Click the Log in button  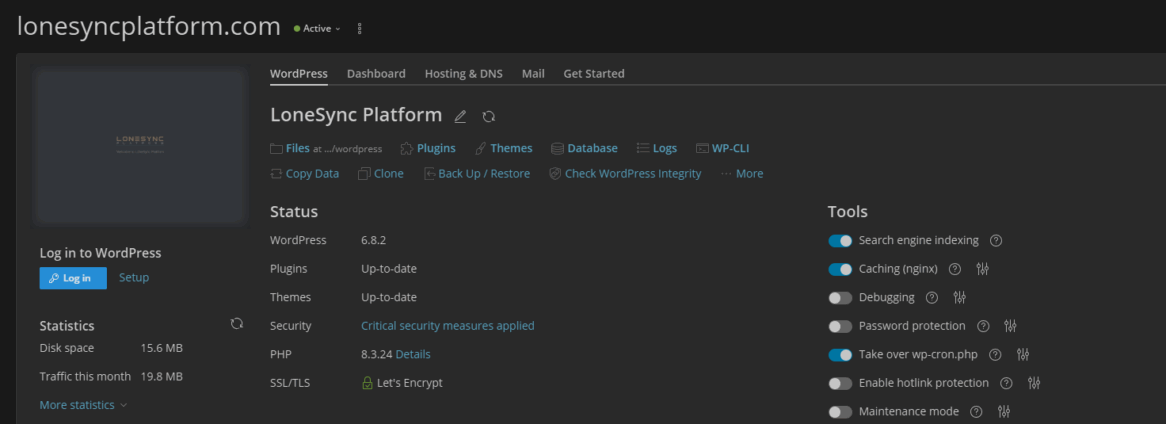point(73,278)
